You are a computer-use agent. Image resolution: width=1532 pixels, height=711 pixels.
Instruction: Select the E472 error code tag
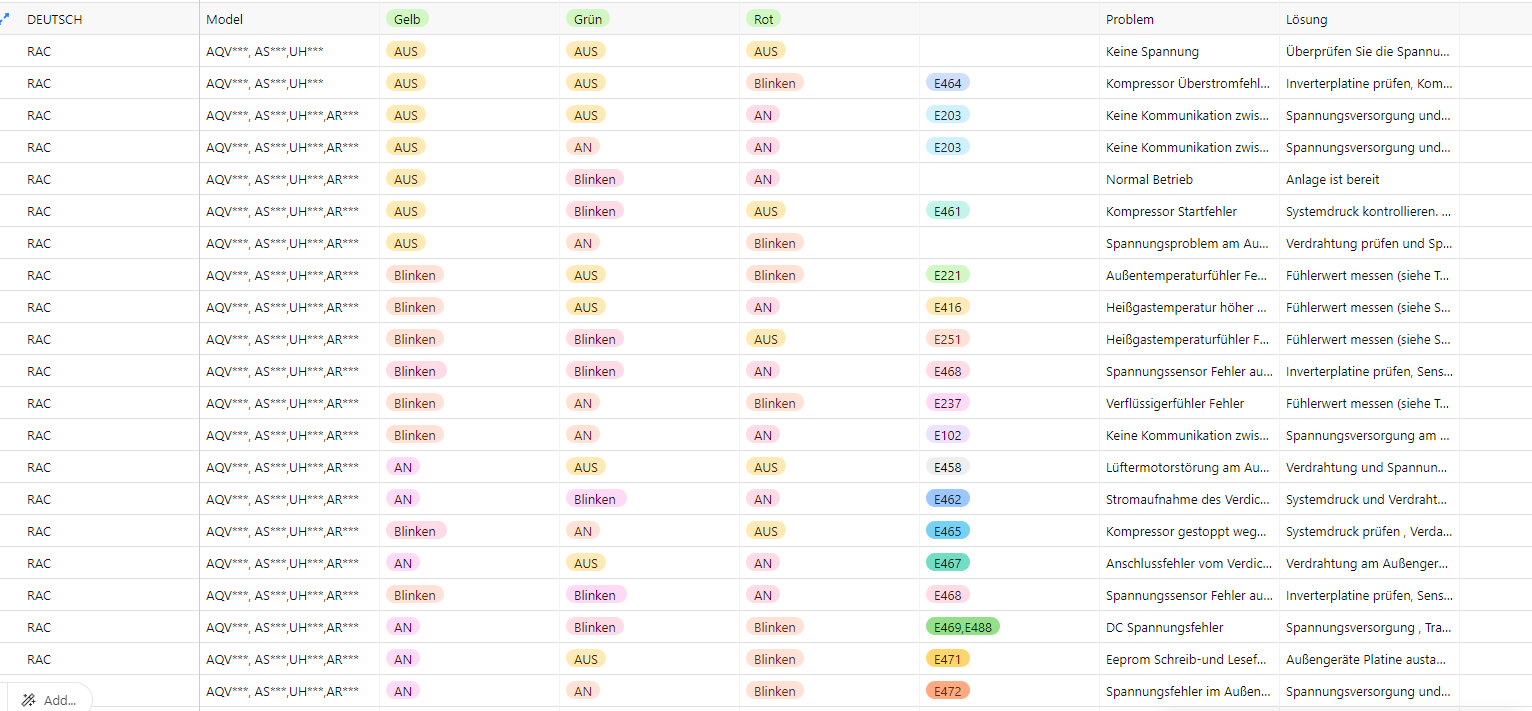tap(948, 691)
